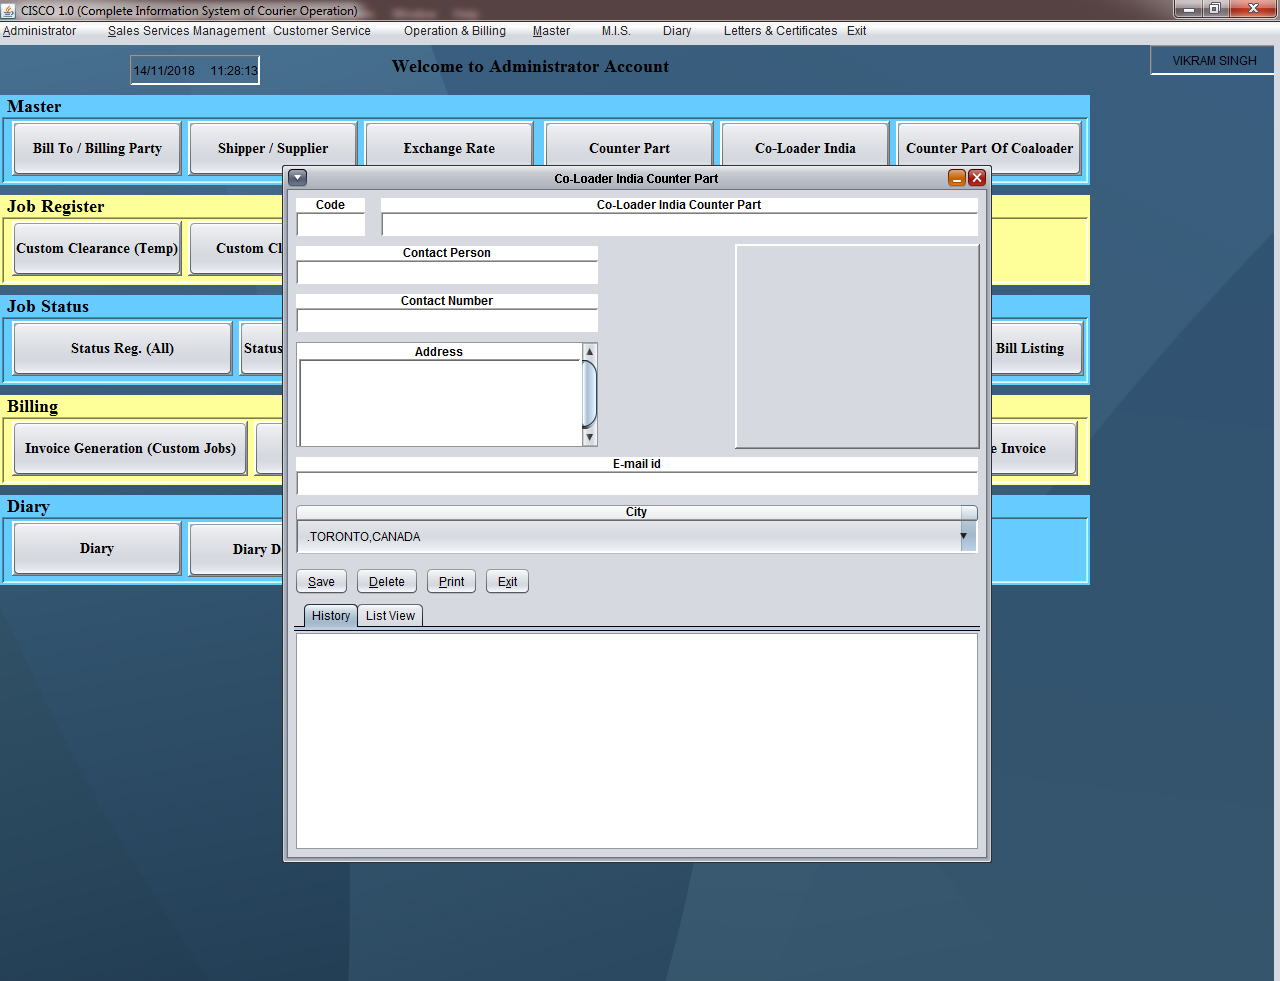Open the Customer Service menu
Viewport: 1280px width, 981px height.
[322, 31]
